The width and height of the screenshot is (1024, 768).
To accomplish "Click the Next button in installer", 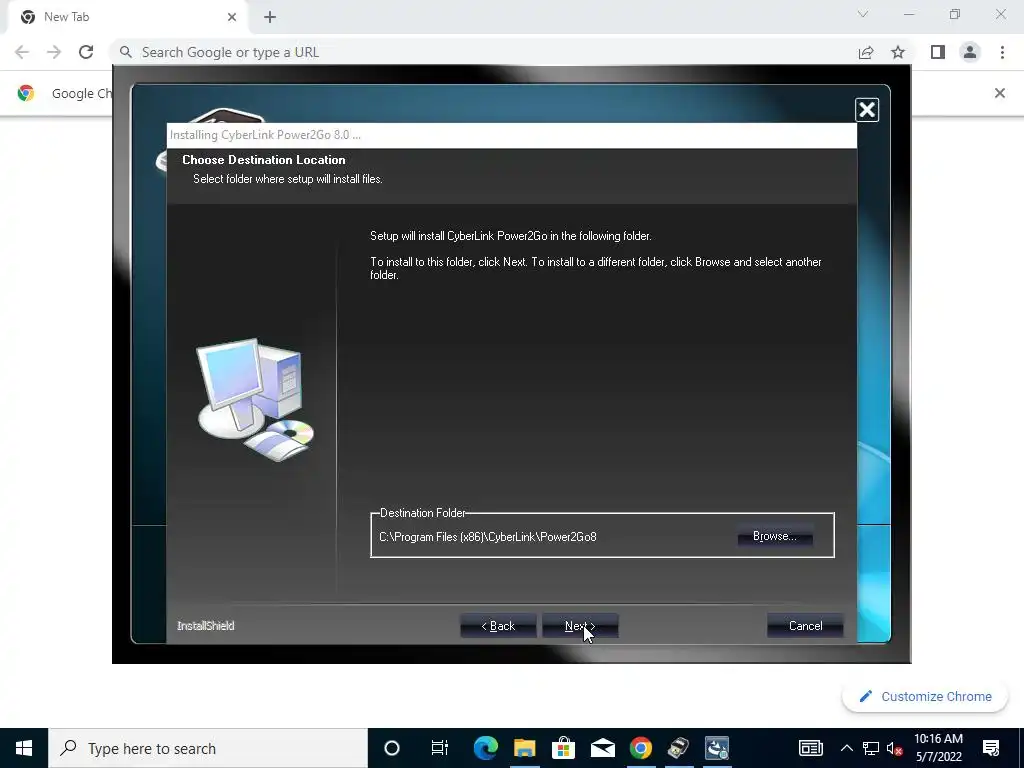I will 580,626.
